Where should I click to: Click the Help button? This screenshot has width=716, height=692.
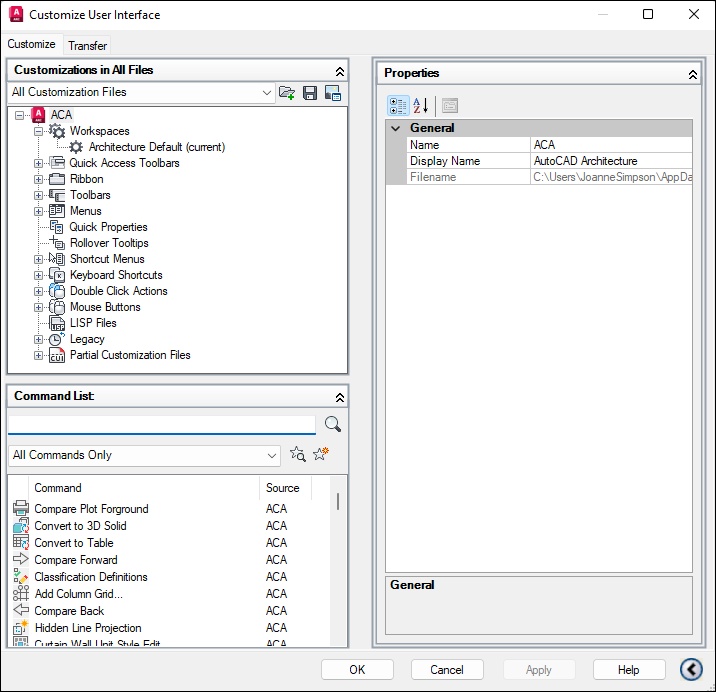[629, 670]
